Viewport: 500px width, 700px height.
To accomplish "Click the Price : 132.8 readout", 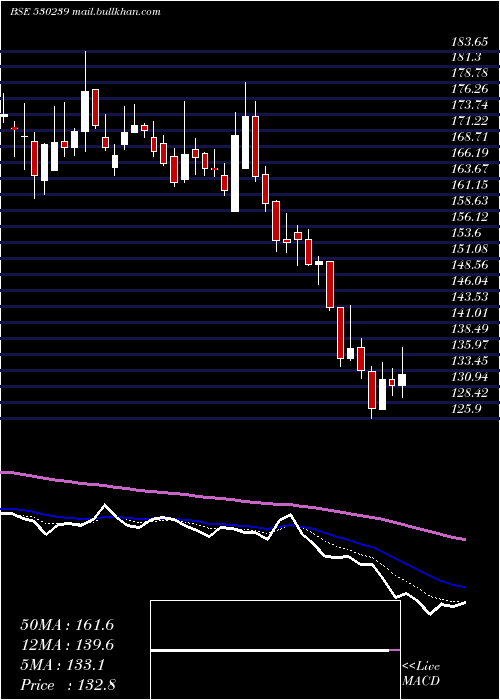I will (68, 685).
